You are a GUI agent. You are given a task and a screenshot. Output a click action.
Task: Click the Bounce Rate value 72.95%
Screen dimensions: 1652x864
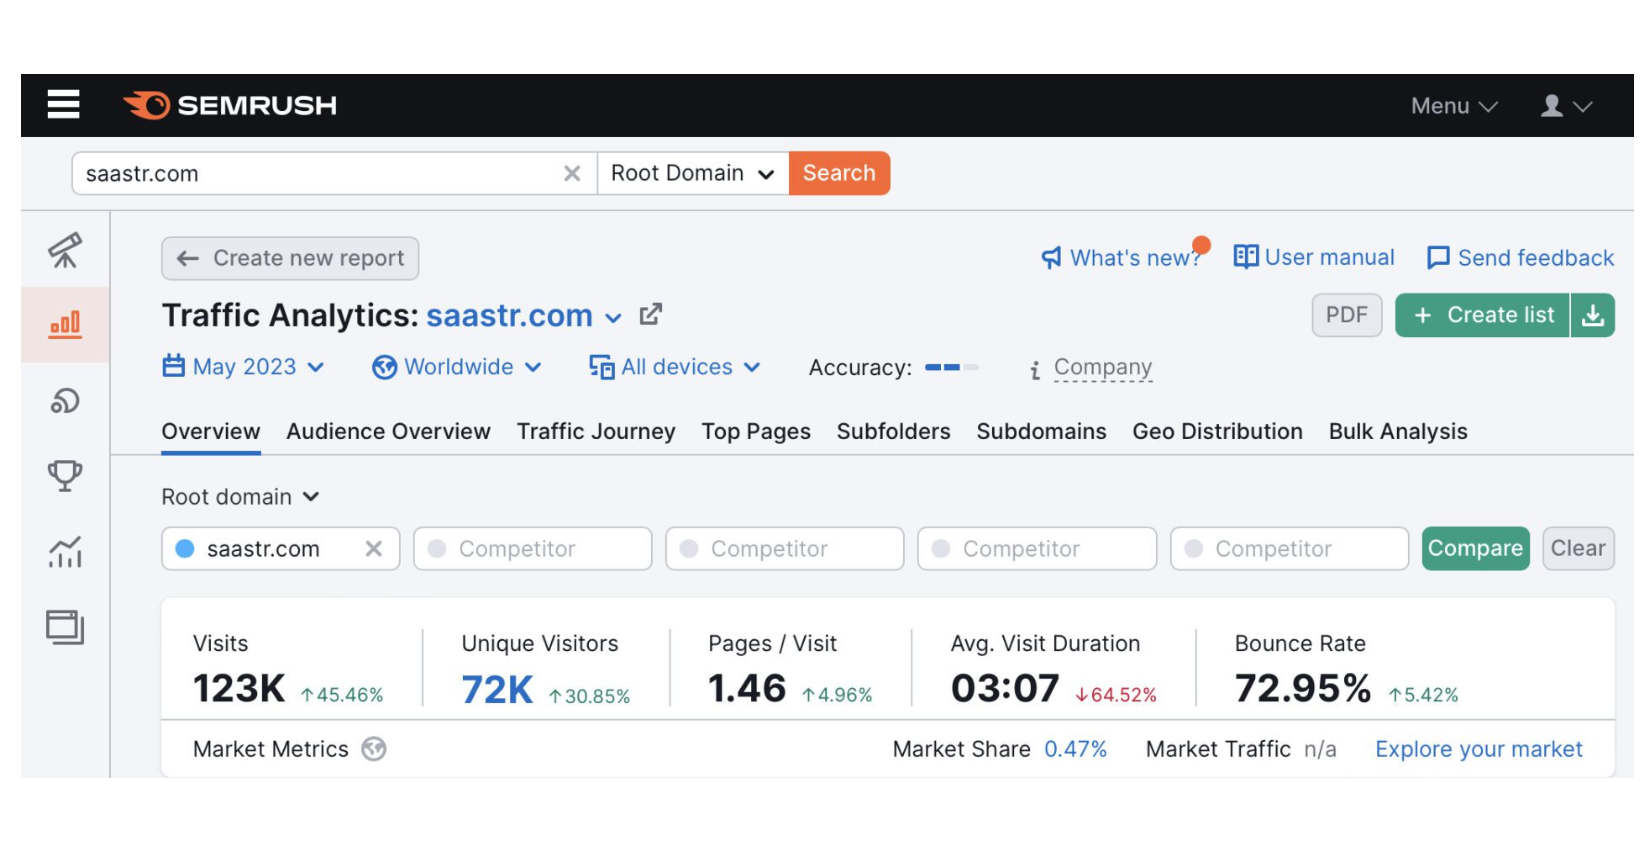[1303, 689]
